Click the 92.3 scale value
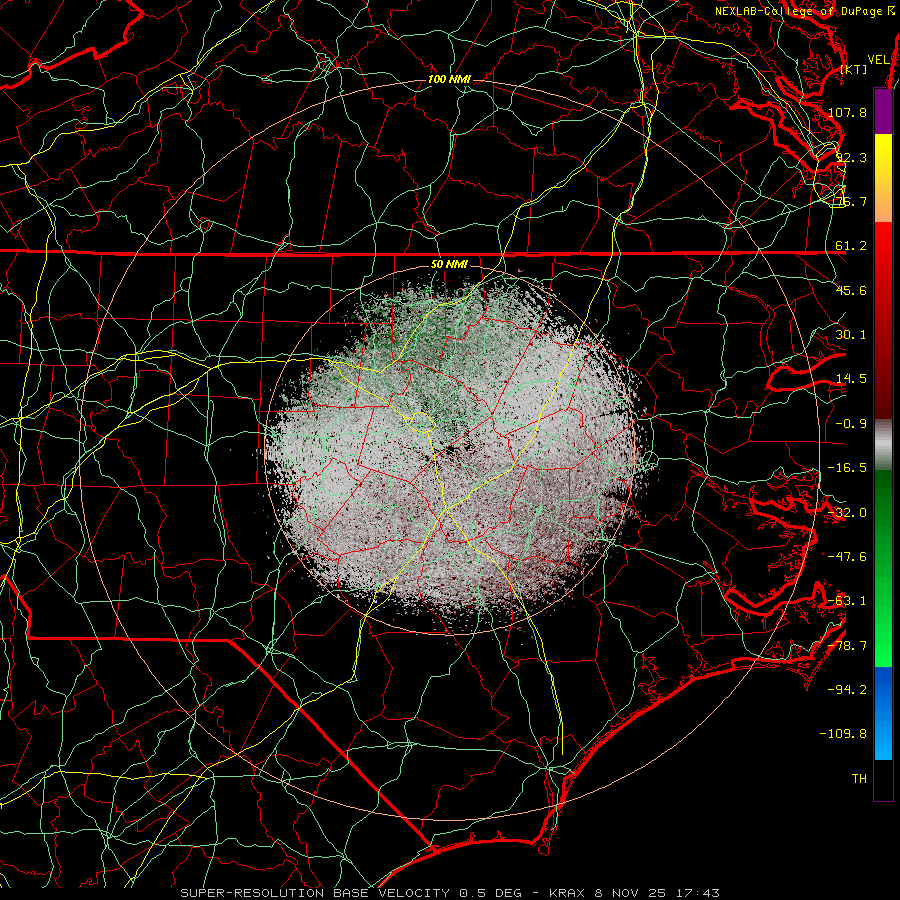 [x=851, y=157]
